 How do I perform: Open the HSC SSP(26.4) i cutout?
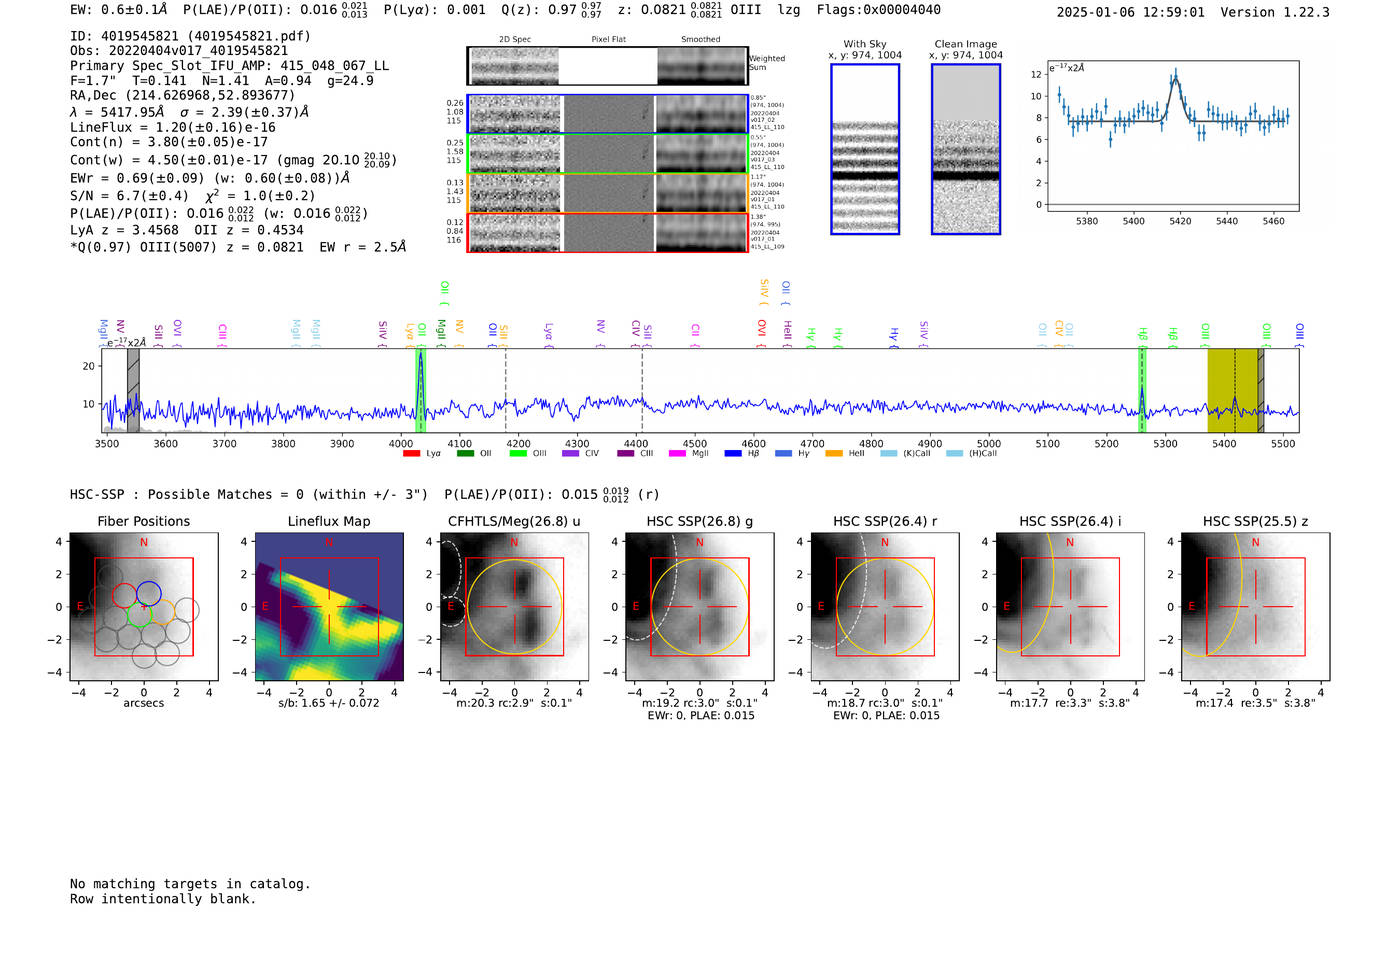[1070, 607]
